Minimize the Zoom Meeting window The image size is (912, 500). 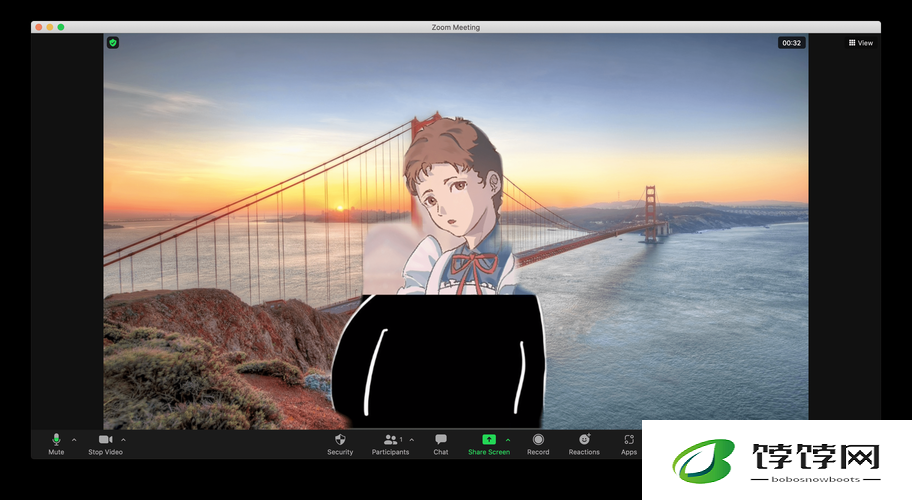[x=49, y=27]
